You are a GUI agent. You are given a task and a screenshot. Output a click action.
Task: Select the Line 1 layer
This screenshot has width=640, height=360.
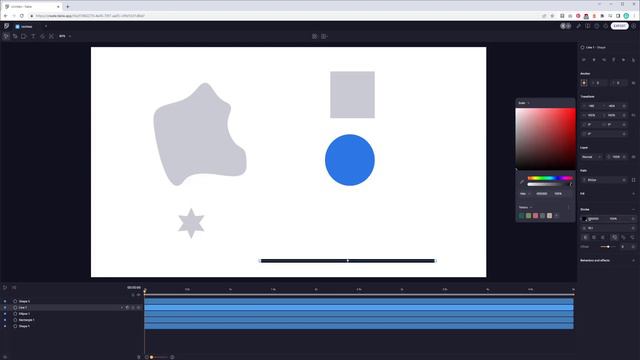(x=23, y=307)
